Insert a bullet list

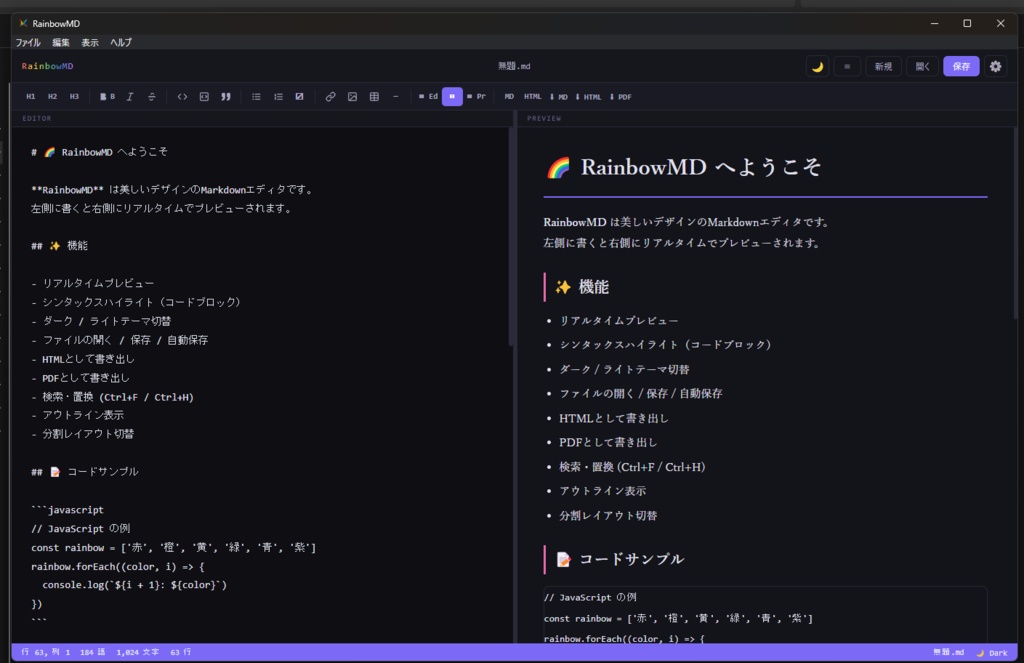click(x=256, y=96)
